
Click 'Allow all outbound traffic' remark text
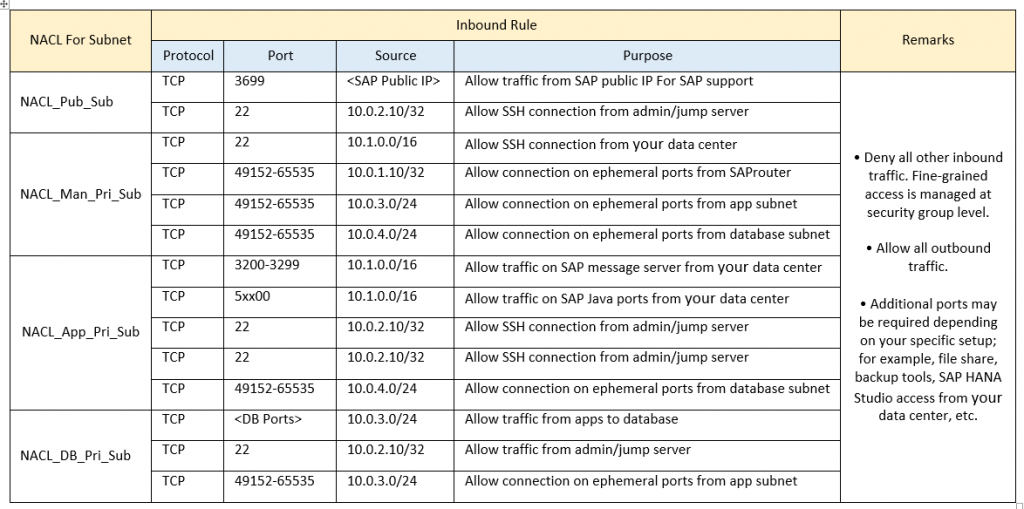point(928,257)
